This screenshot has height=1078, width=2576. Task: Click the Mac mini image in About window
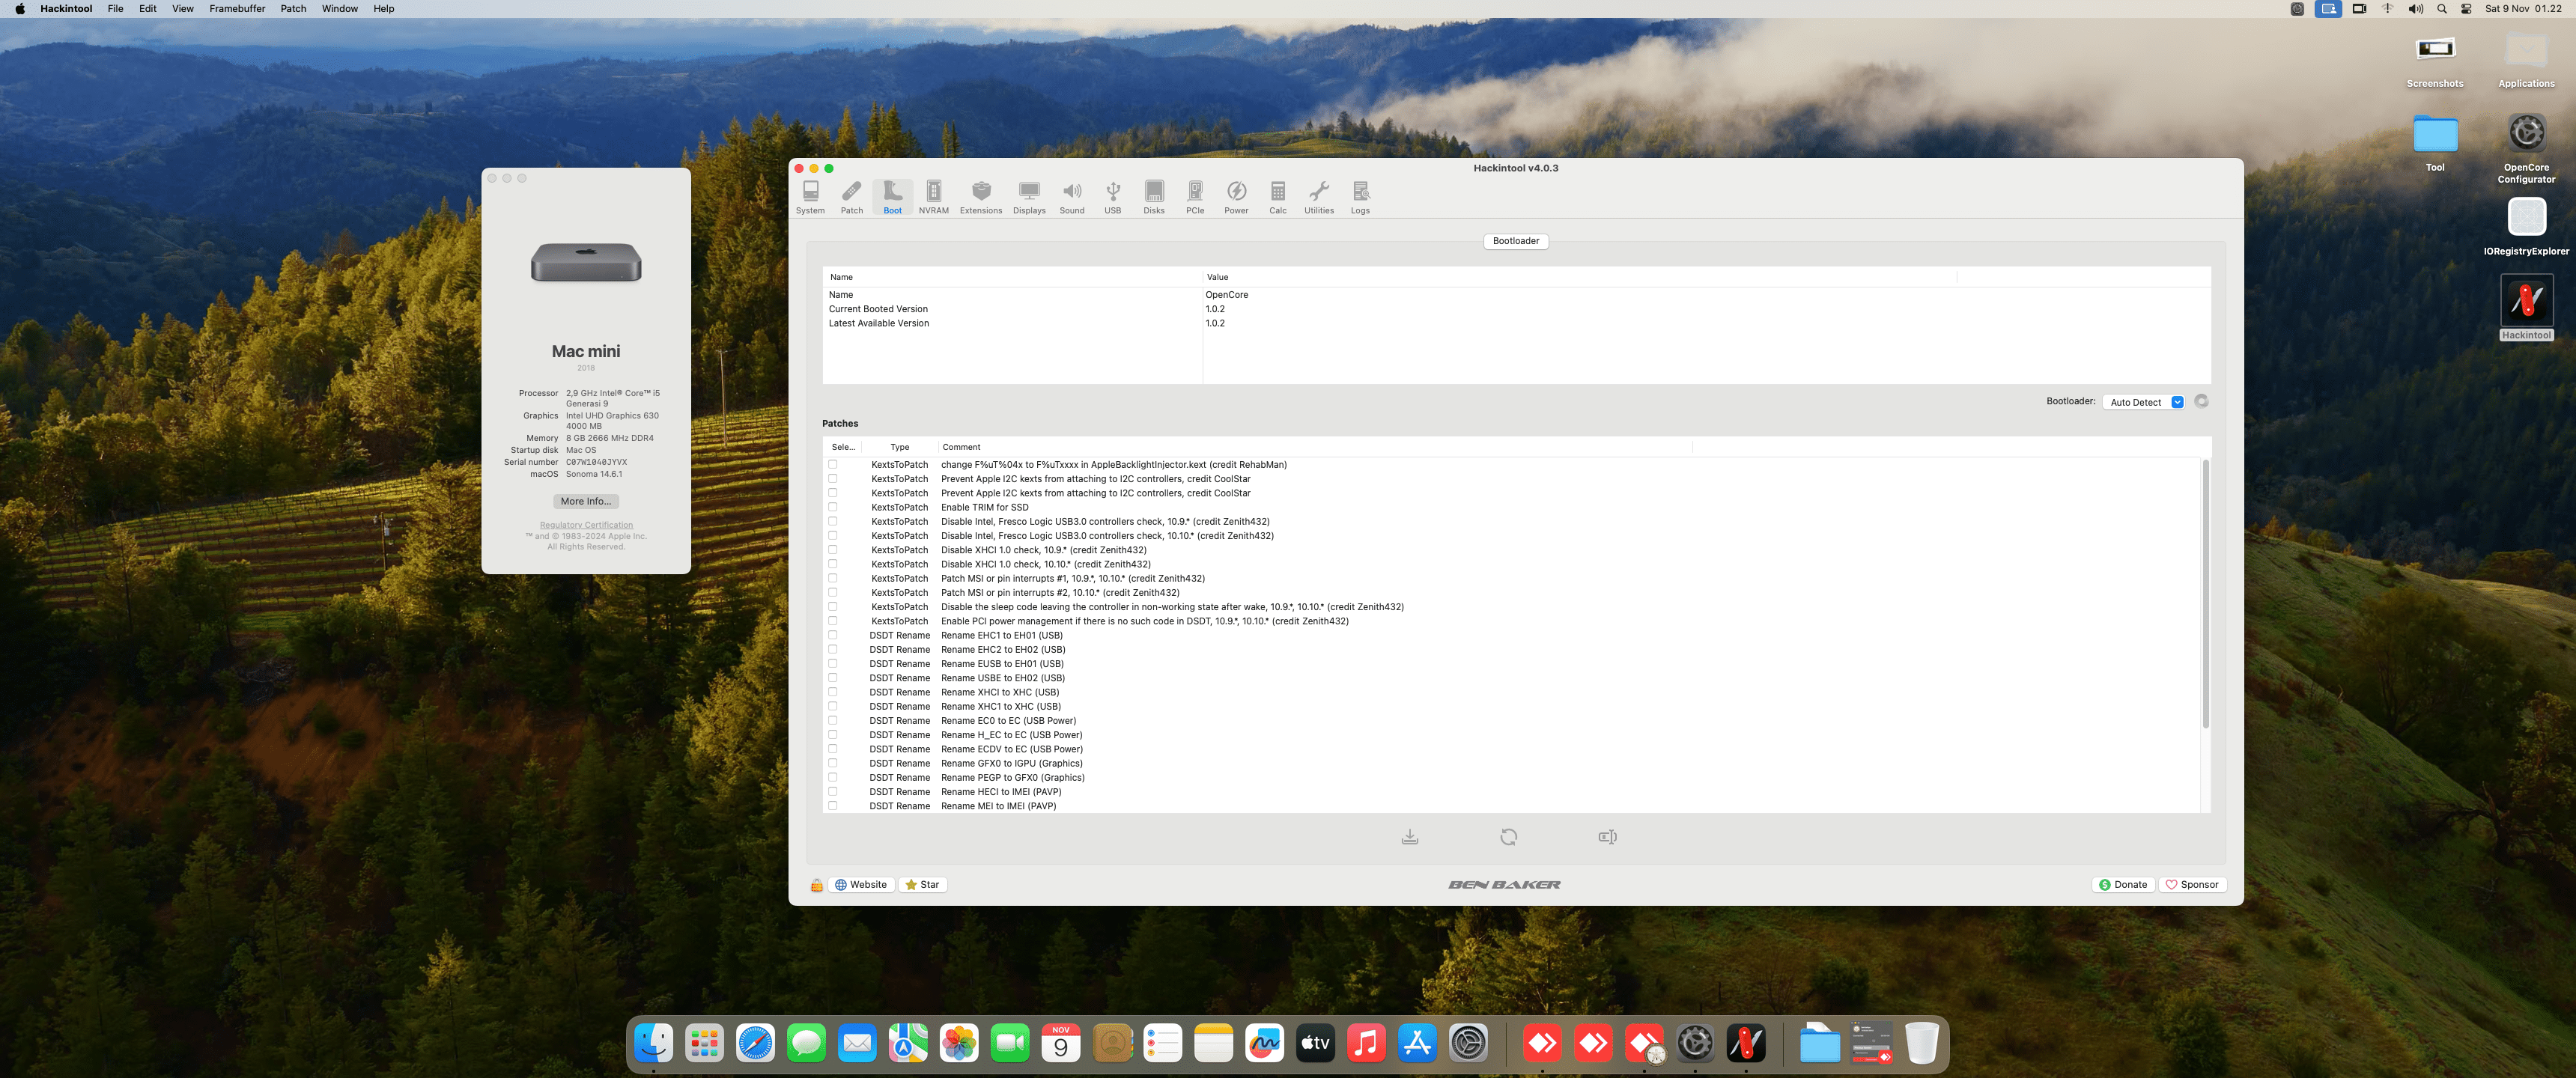tap(586, 263)
